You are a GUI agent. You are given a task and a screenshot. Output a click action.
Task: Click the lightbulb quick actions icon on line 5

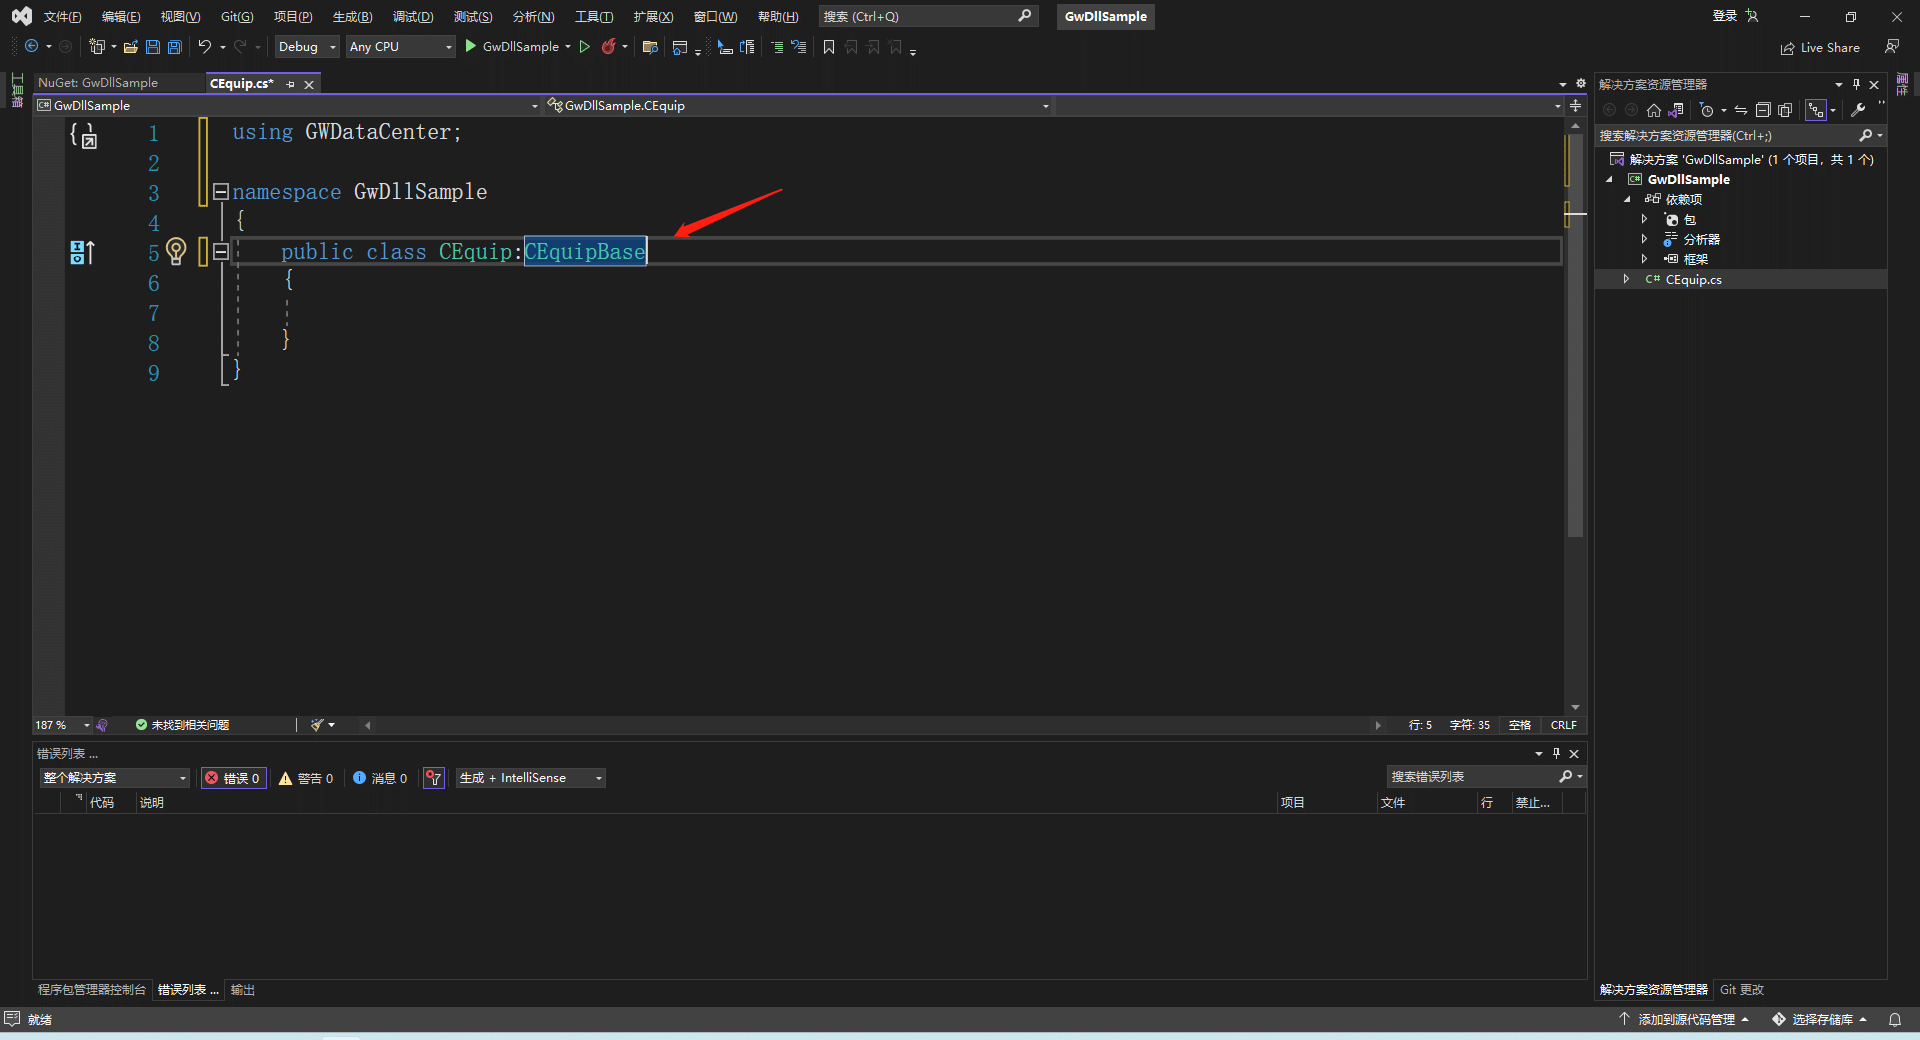176,250
